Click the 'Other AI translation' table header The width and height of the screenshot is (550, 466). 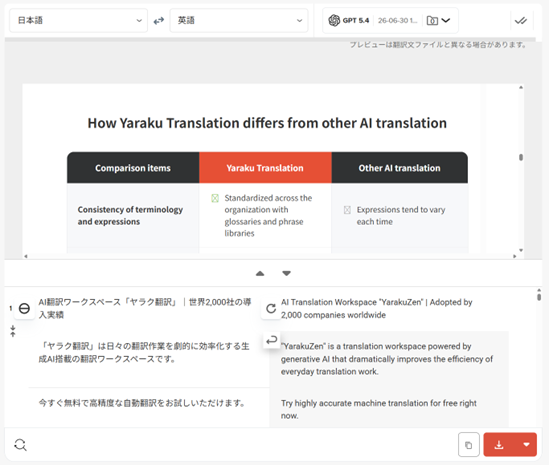pos(400,168)
